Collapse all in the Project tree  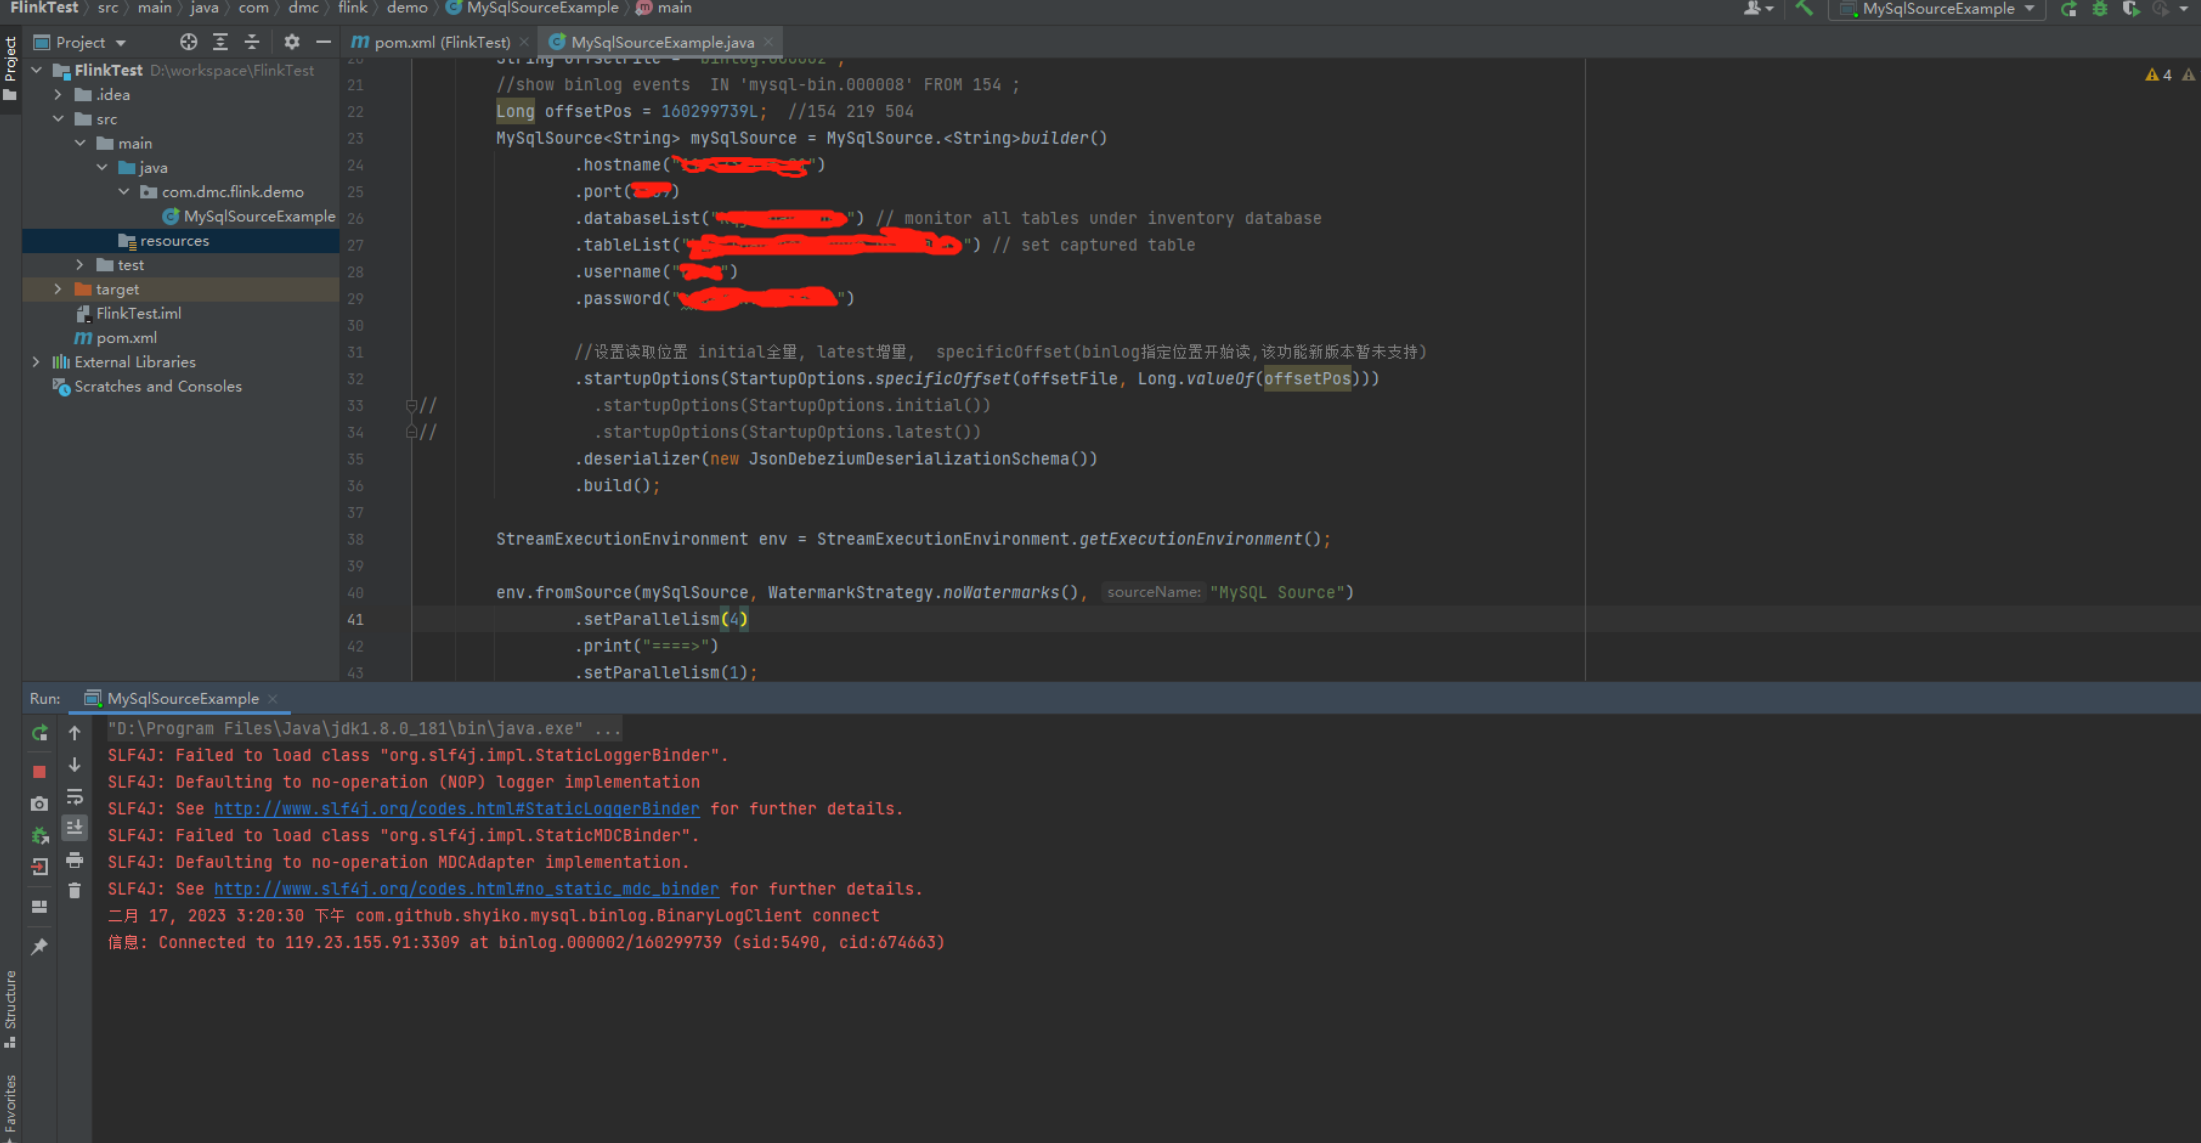tap(252, 42)
